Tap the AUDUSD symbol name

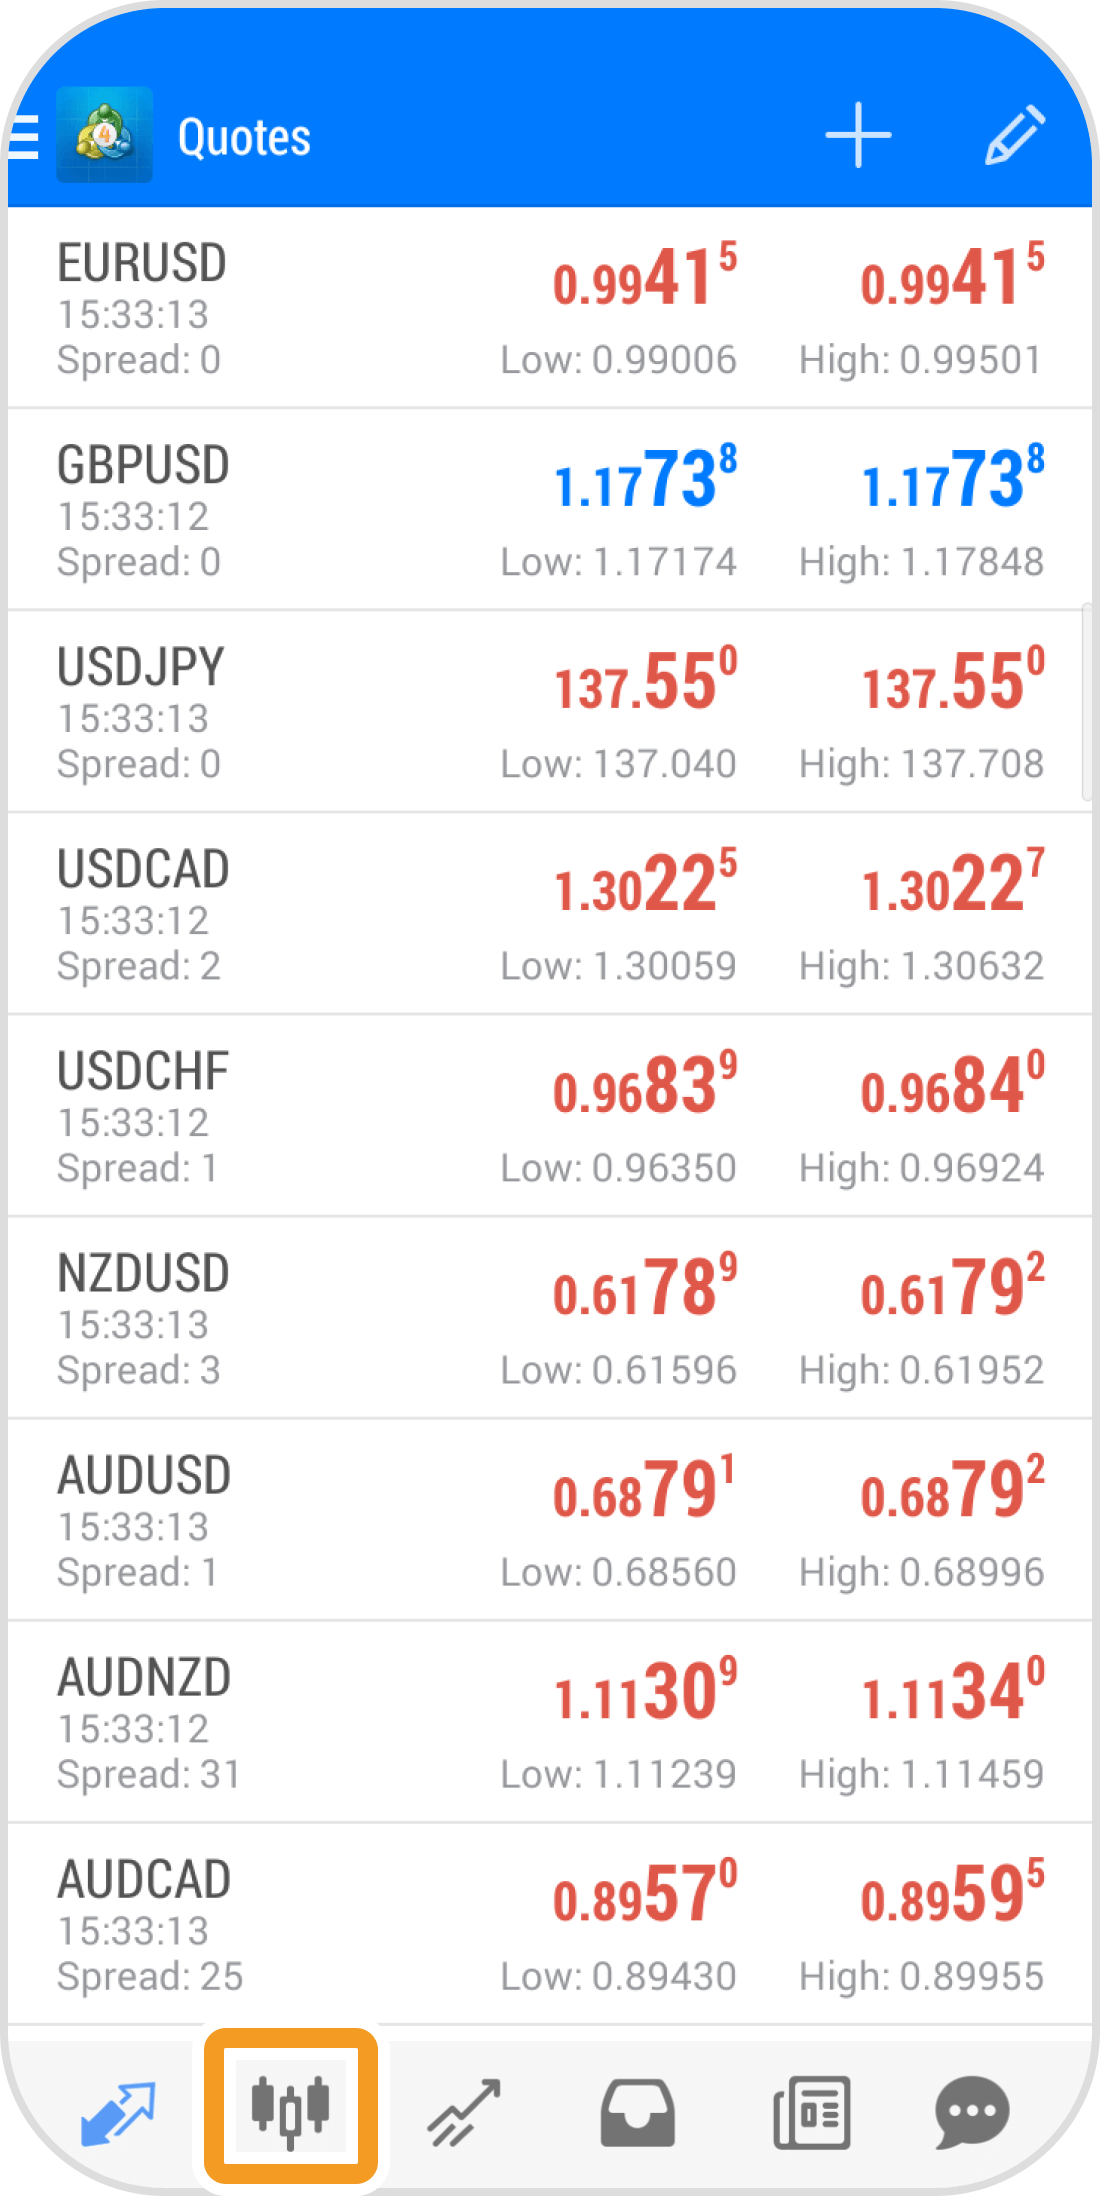pos(144,1476)
